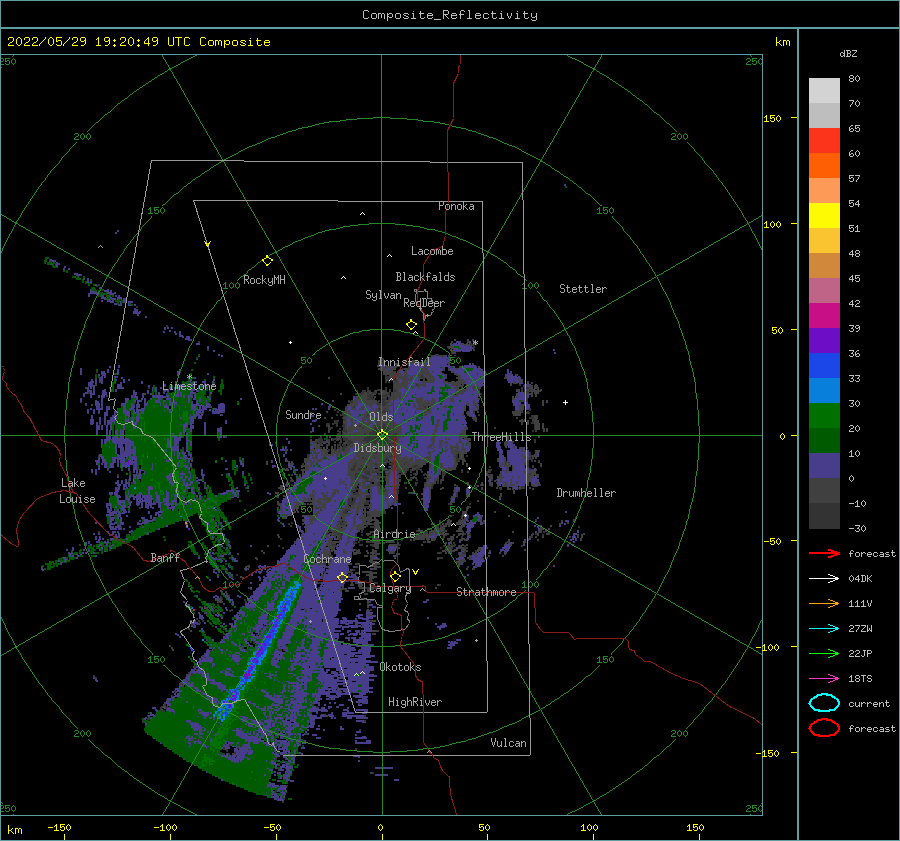Click the -30 value on the dBZ scale
The height and width of the screenshot is (841, 900).
[x=857, y=529]
